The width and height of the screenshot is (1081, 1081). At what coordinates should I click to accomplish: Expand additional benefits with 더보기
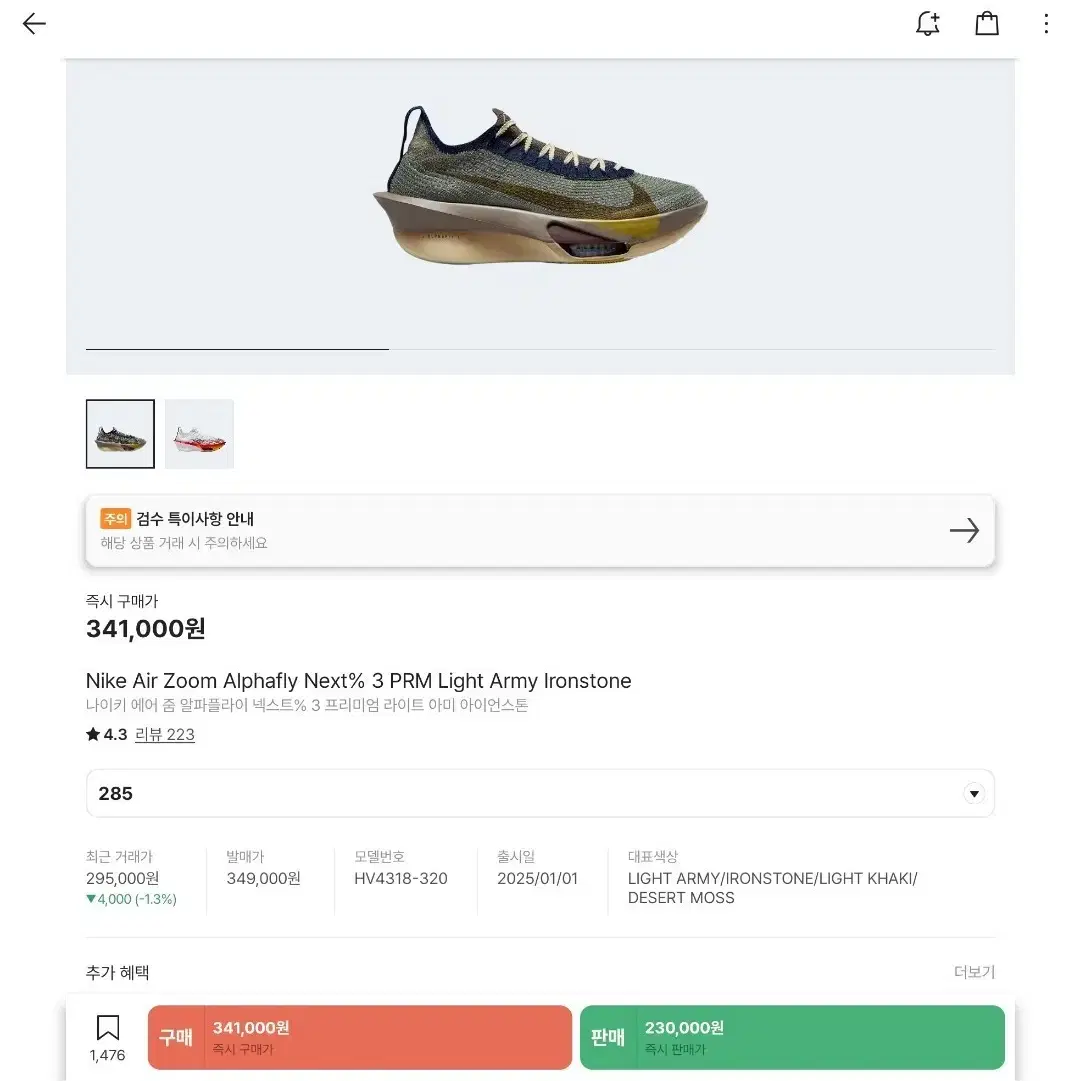[x=974, y=972]
